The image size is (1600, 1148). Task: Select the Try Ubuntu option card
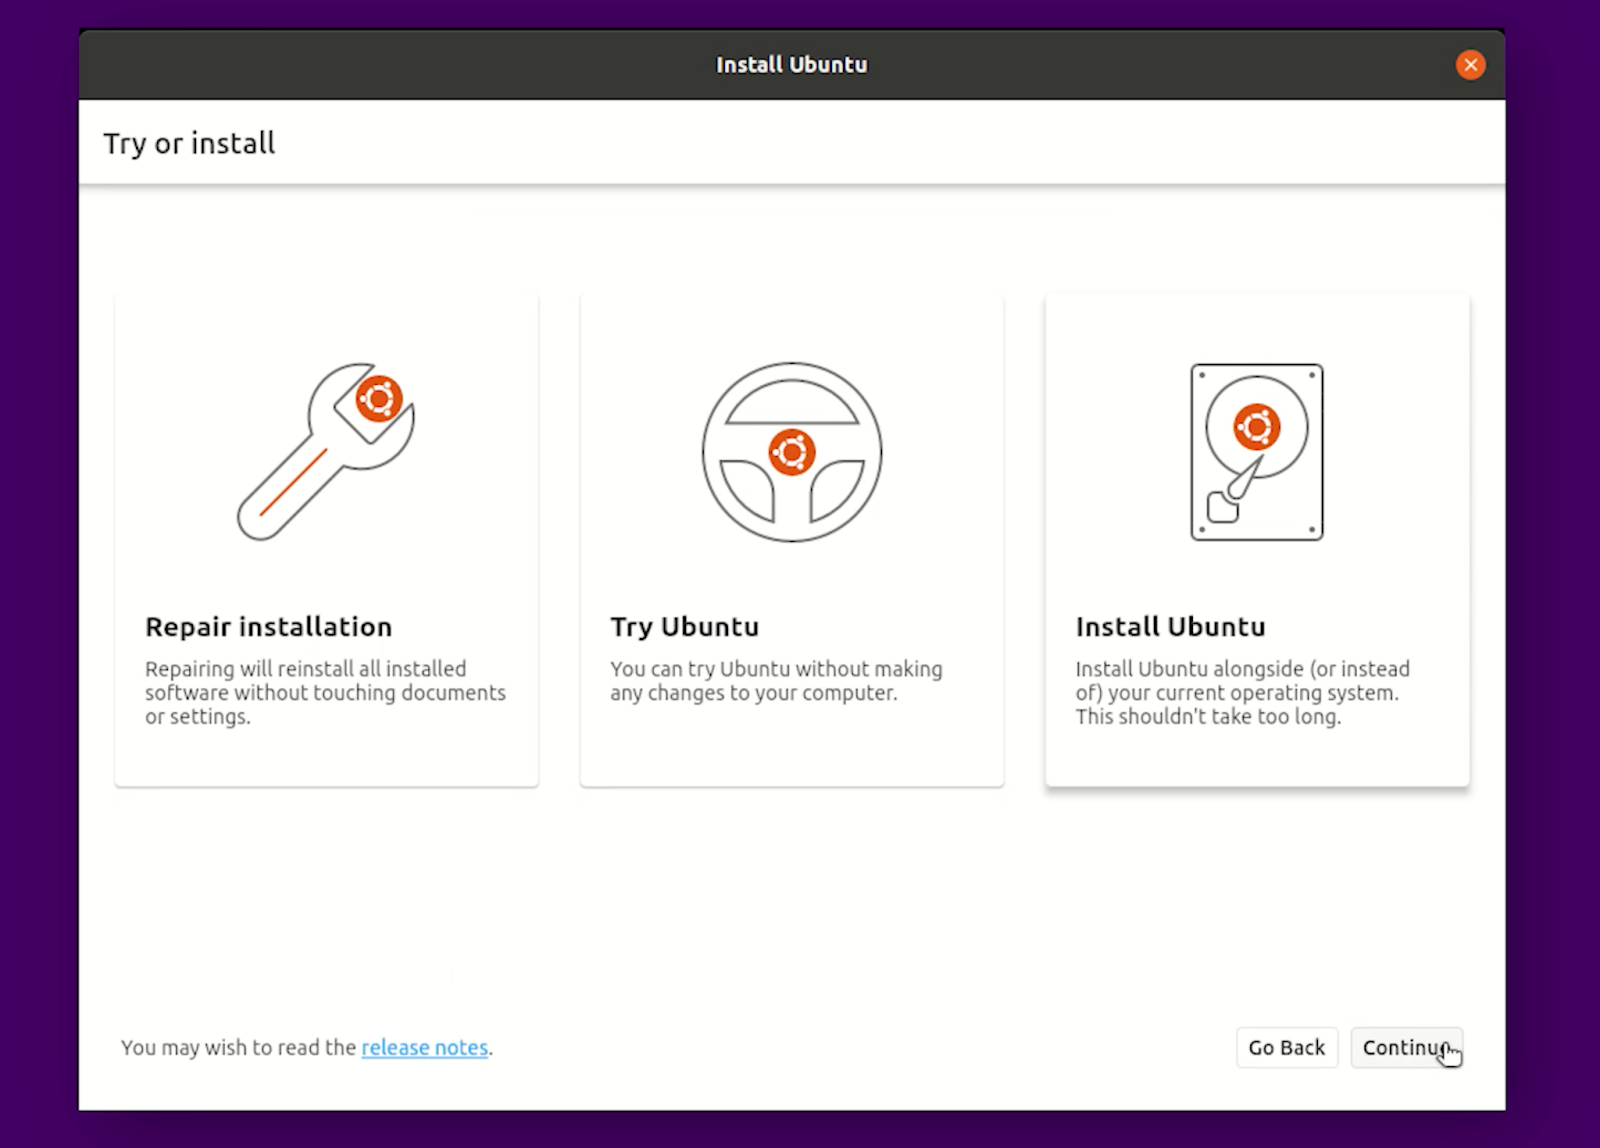pyautogui.click(x=792, y=540)
